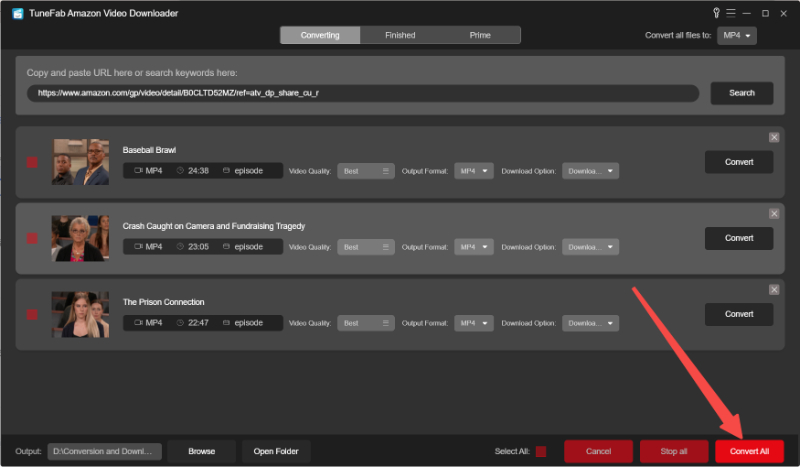This screenshot has height=467, width=800.
Task: Click the Convert All button
Action: (749, 451)
